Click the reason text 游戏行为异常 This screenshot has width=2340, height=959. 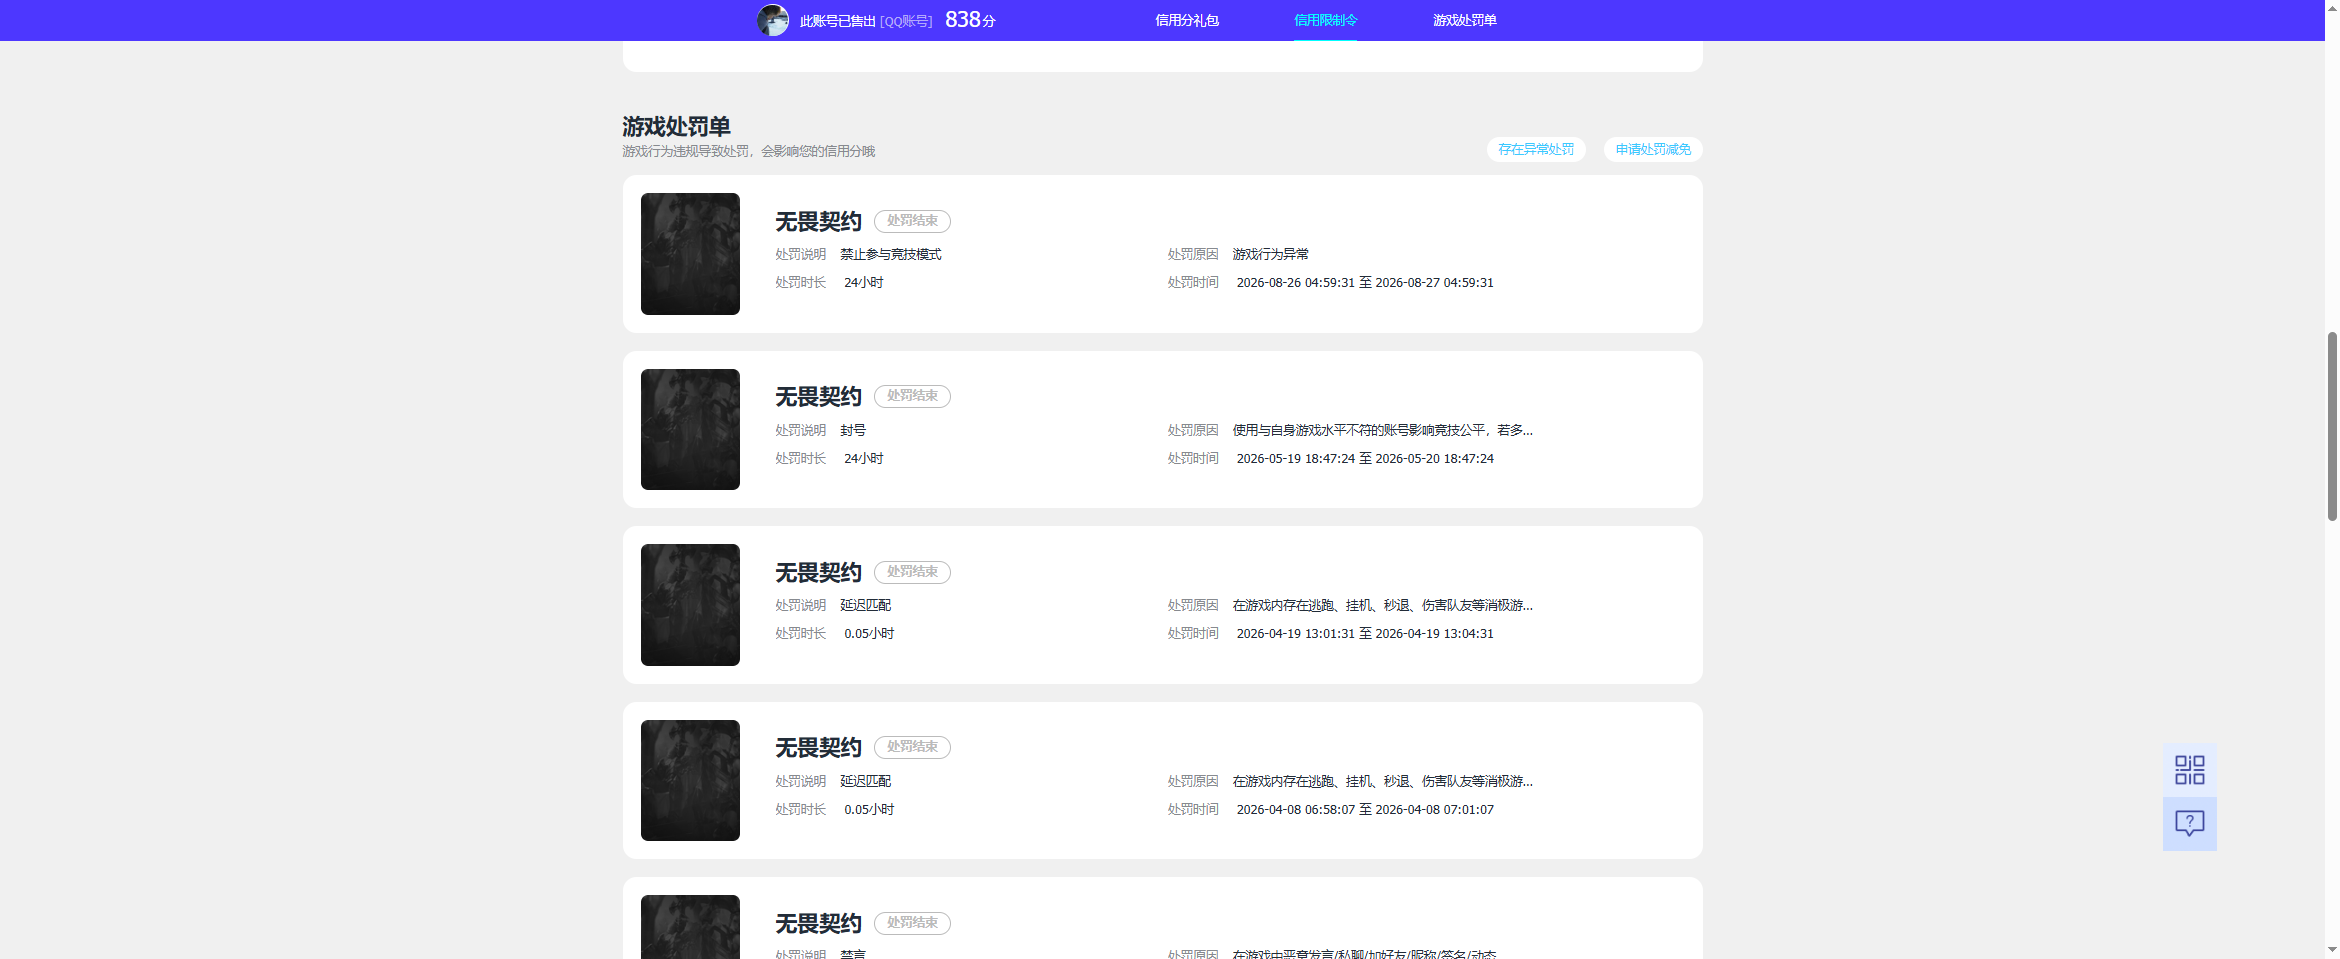pyautogui.click(x=1270, y=254)
